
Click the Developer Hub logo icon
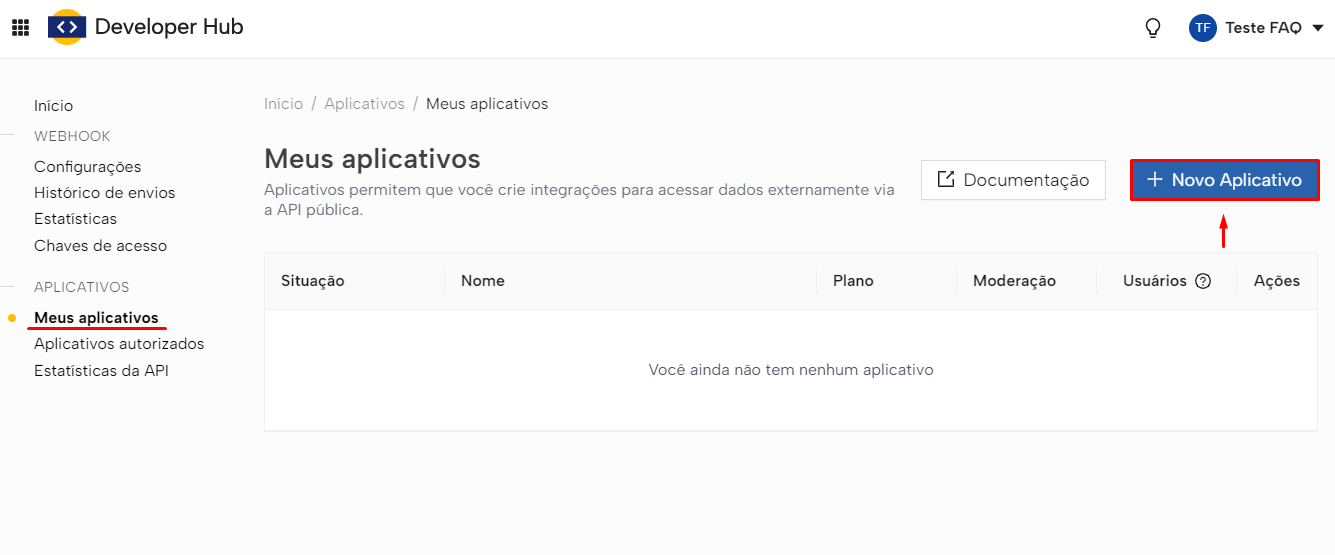[67, 28]
